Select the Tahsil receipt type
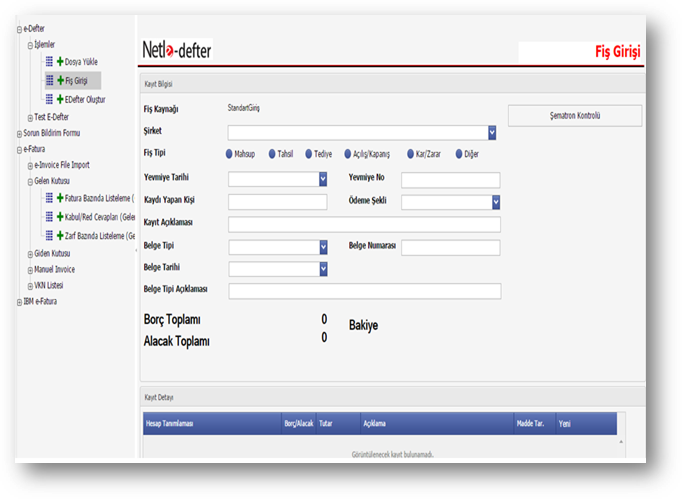Screen dimensions: 682x499 point(272,154)
